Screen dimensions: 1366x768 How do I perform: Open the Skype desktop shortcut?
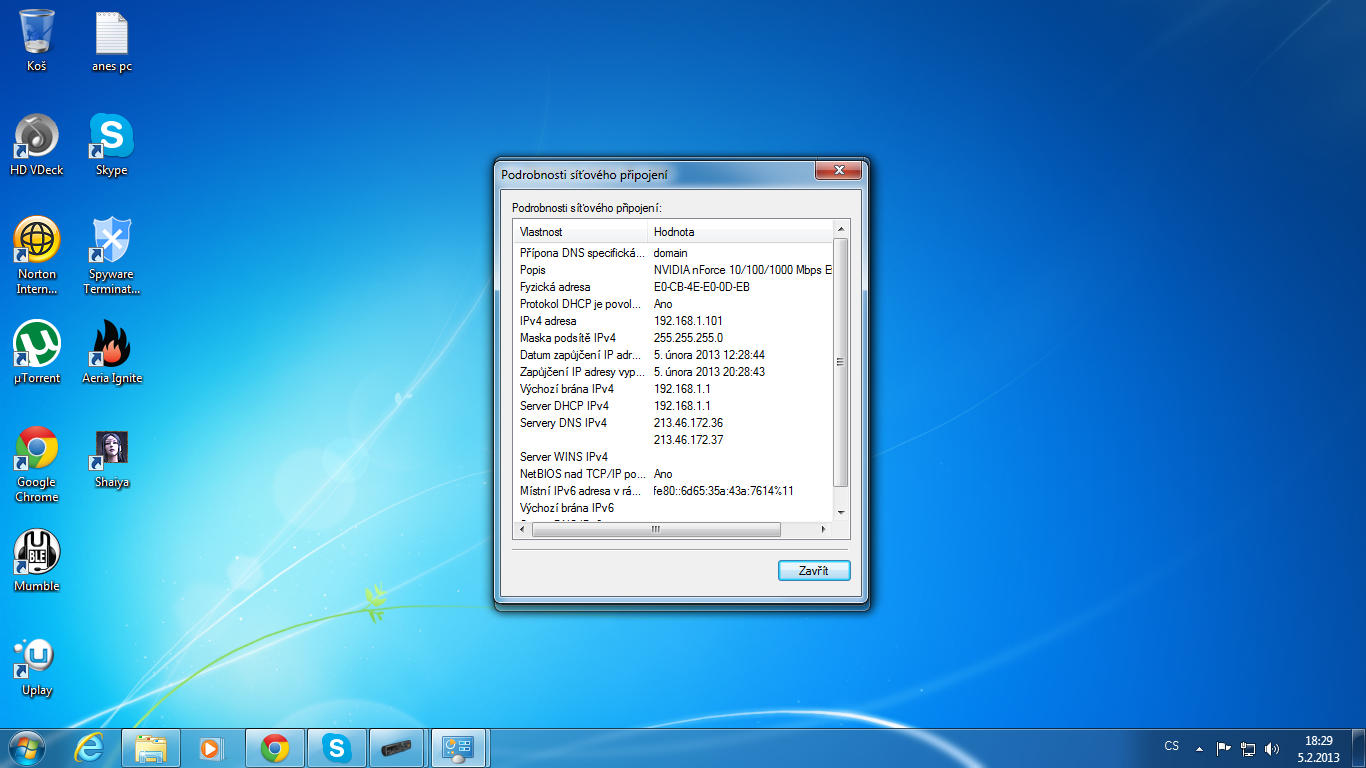111,138
